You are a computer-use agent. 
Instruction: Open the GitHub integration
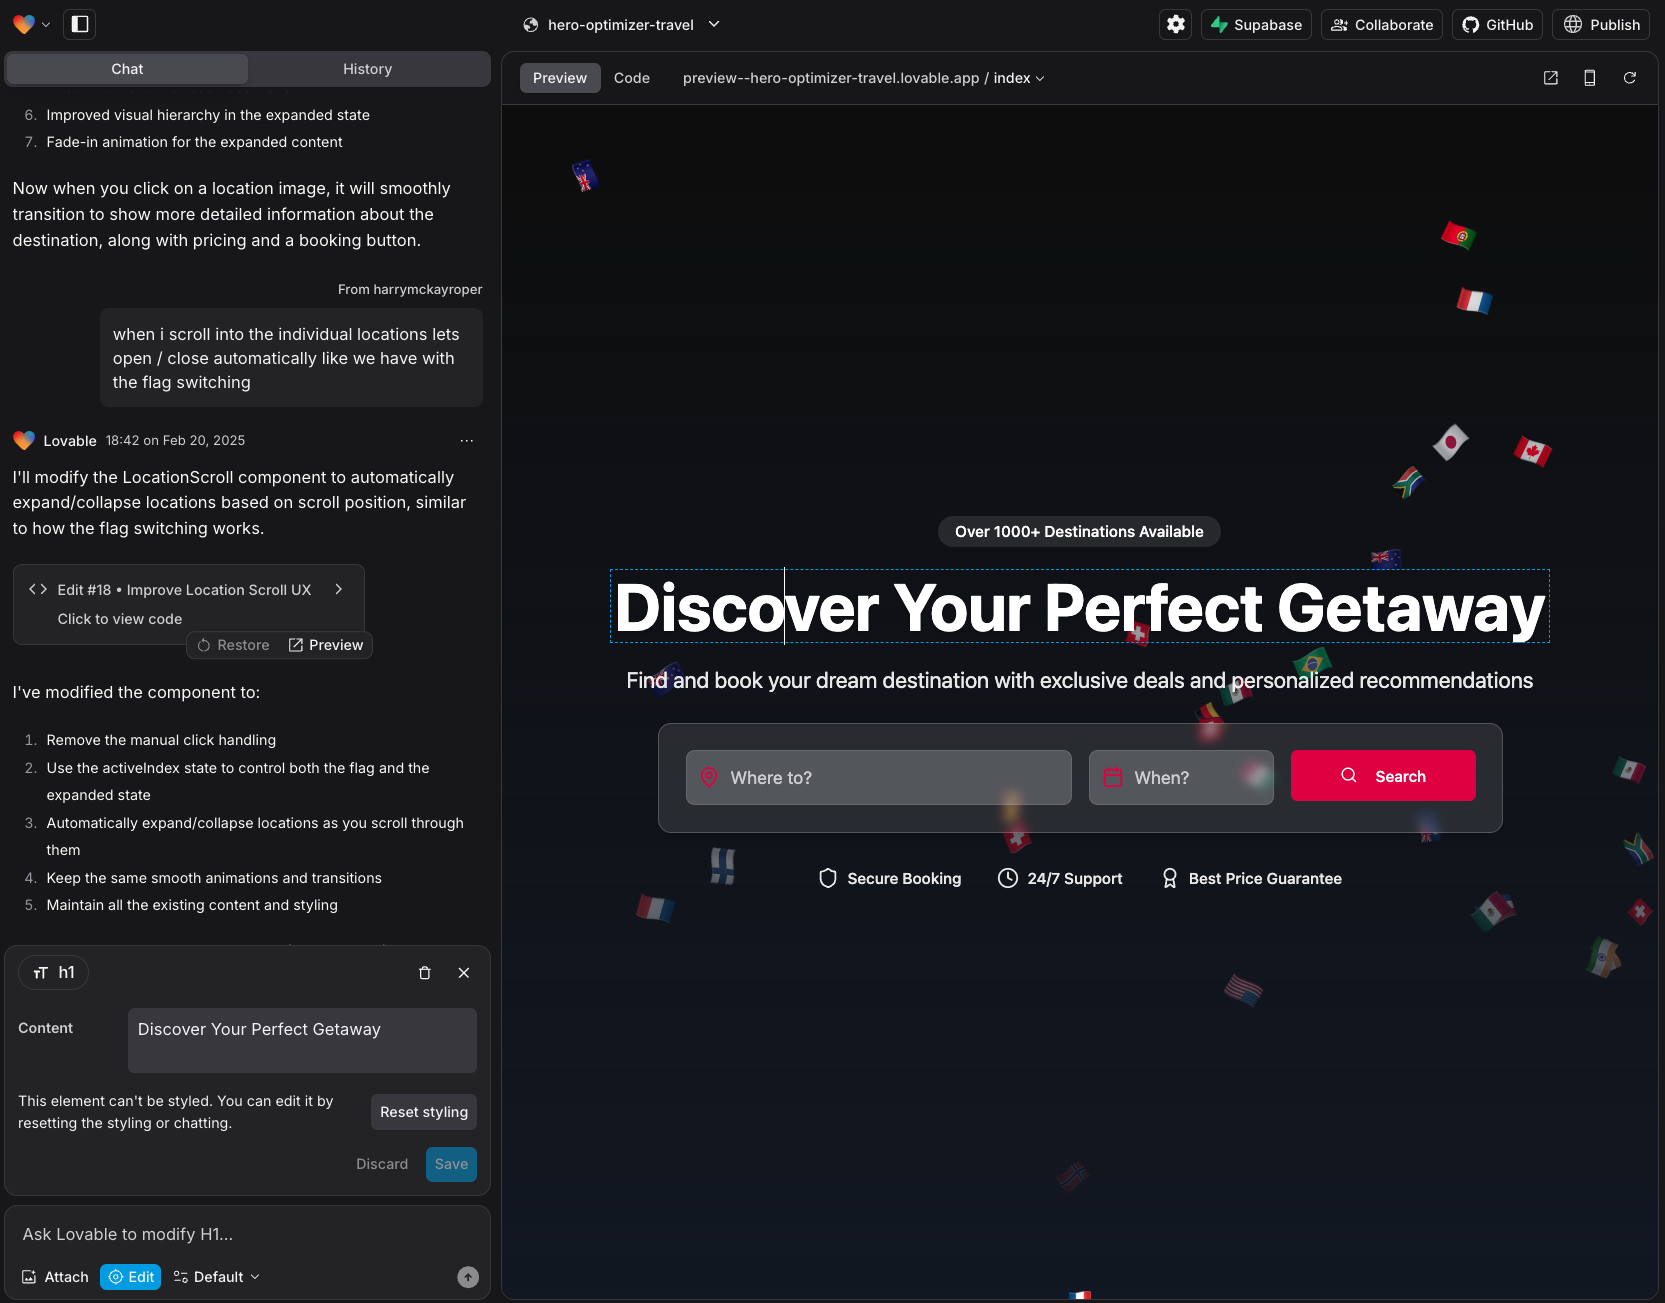pyautogui.click(x=1496, y=24)
